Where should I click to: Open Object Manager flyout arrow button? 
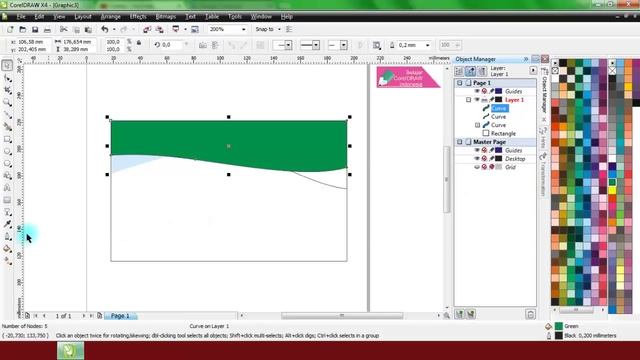[x=533, y=71]
